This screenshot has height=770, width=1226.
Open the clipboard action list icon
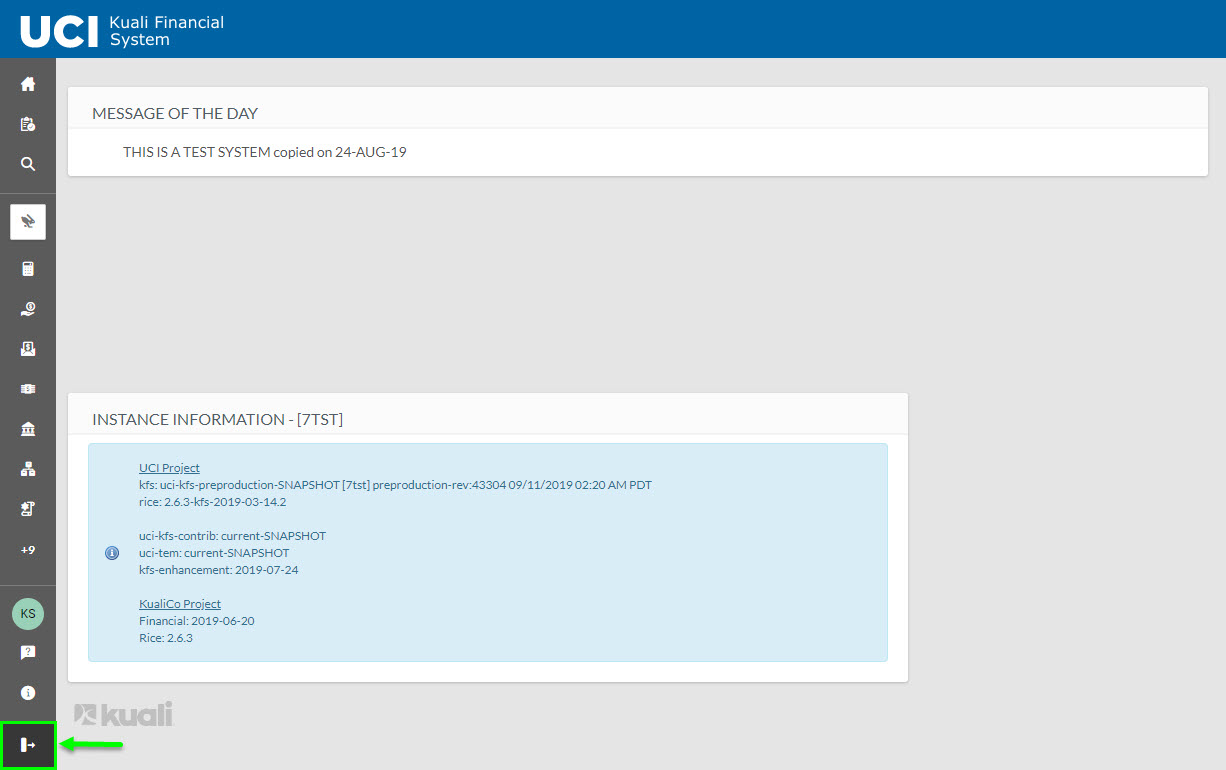(x=28, y=125)
